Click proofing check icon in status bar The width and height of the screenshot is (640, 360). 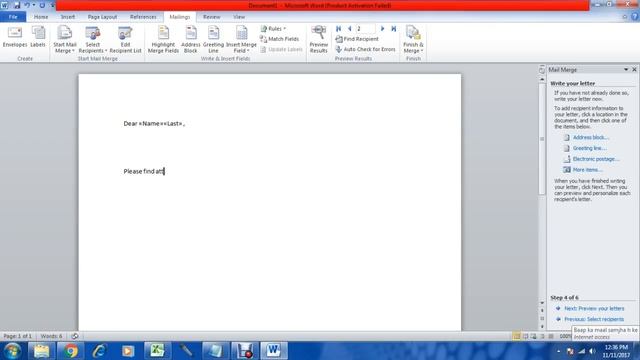75,336
